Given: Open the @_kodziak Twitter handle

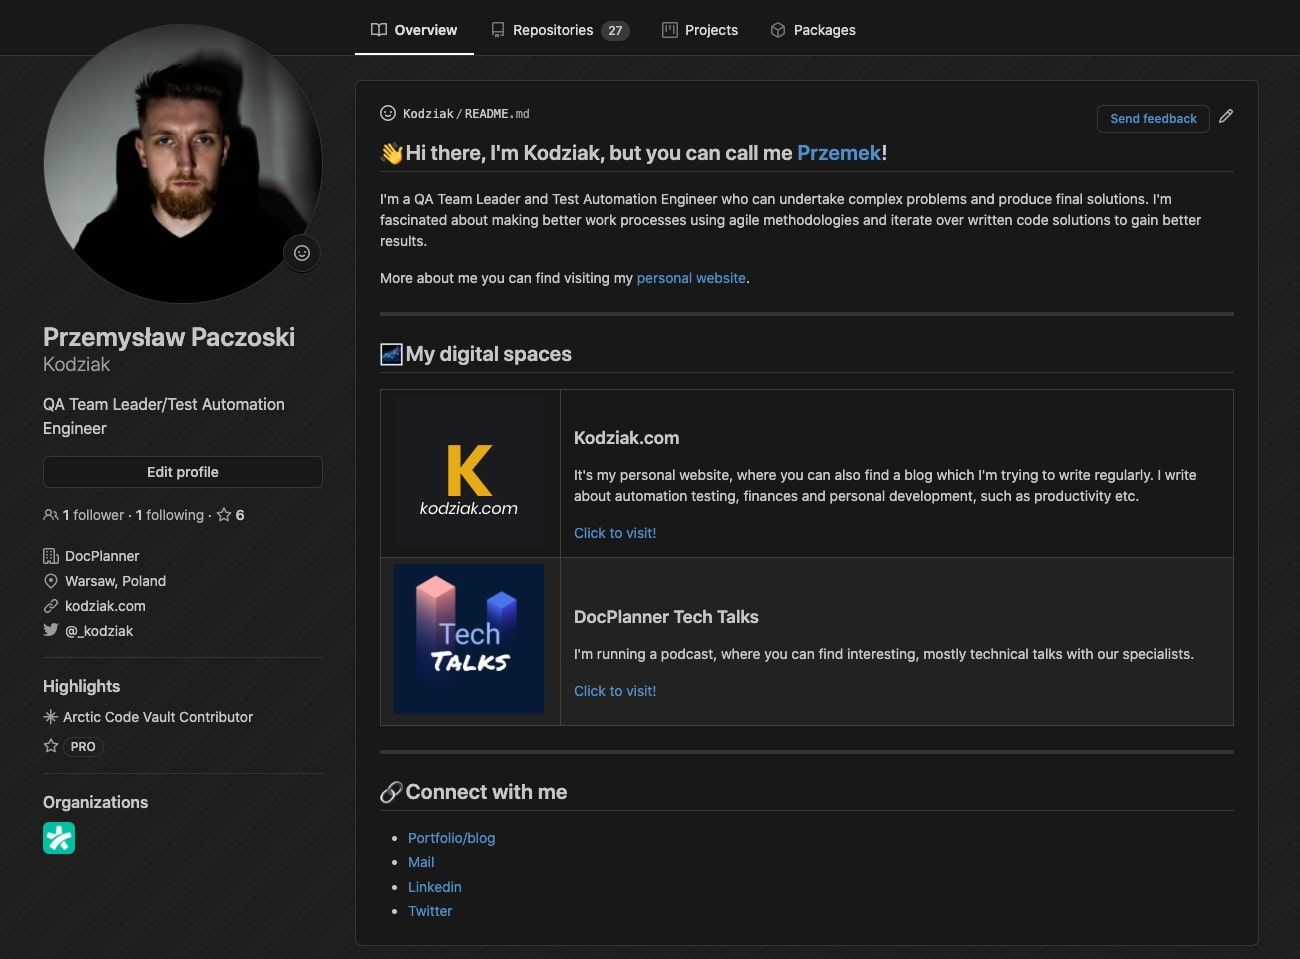Looking at the screenshot, I should pyautogui.click(x=99, y=631).
